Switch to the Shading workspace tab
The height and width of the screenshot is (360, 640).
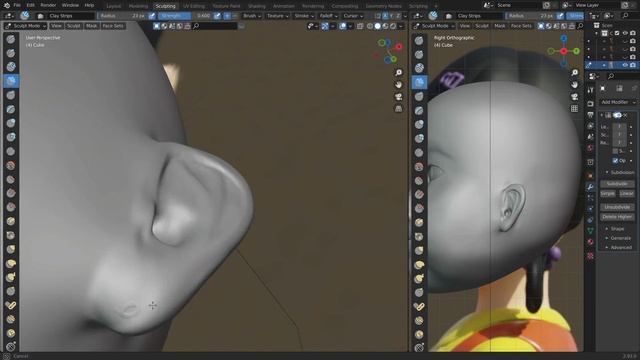point(257,6)
